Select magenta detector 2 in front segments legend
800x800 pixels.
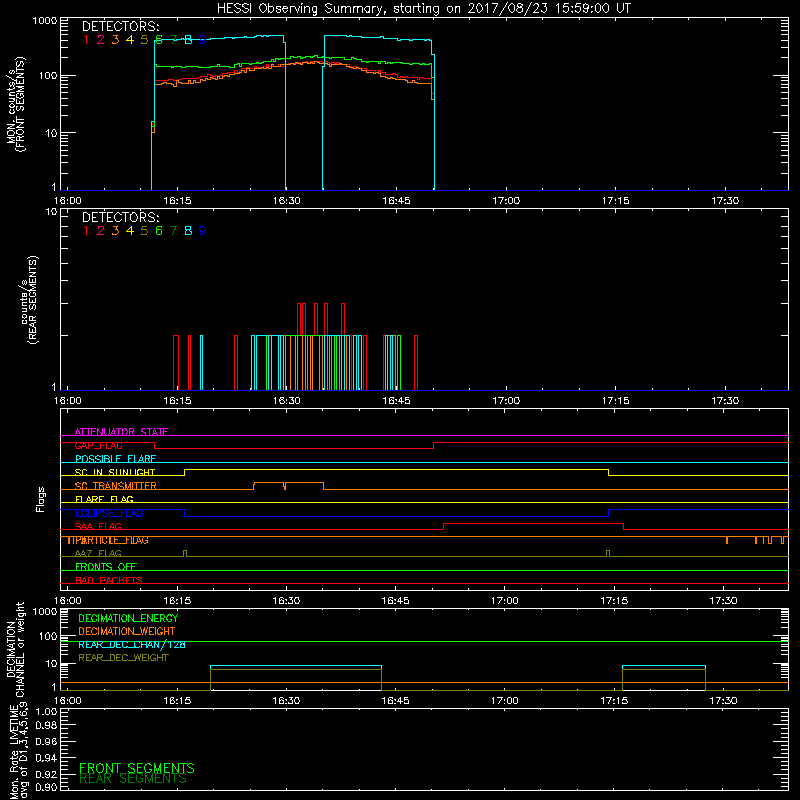(101, 40)
